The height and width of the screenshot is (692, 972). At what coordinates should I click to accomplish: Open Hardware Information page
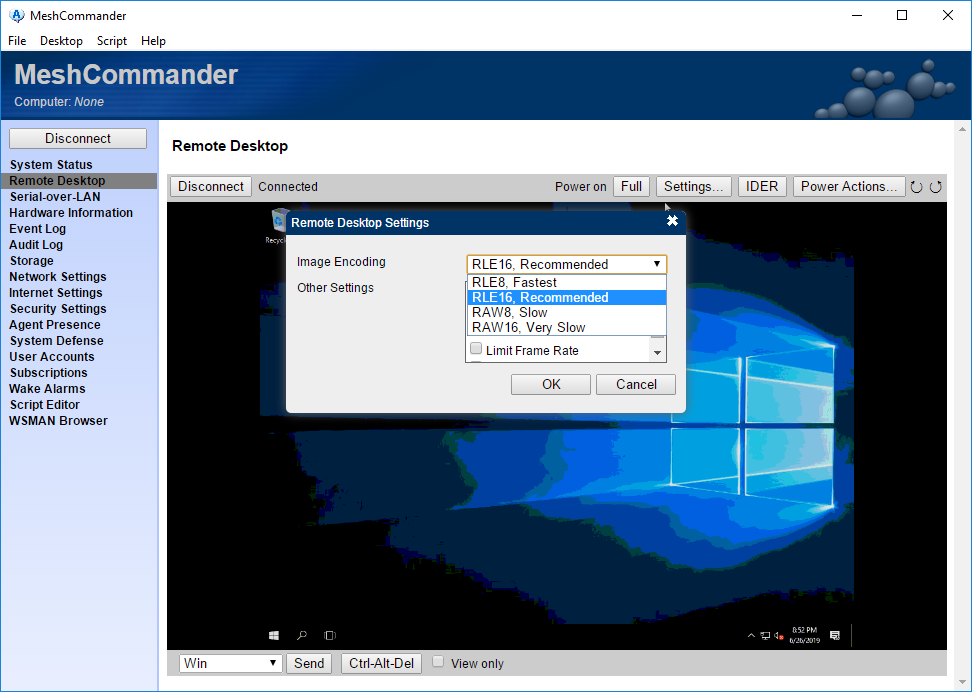pyautogui.click(x=71, y=213)
